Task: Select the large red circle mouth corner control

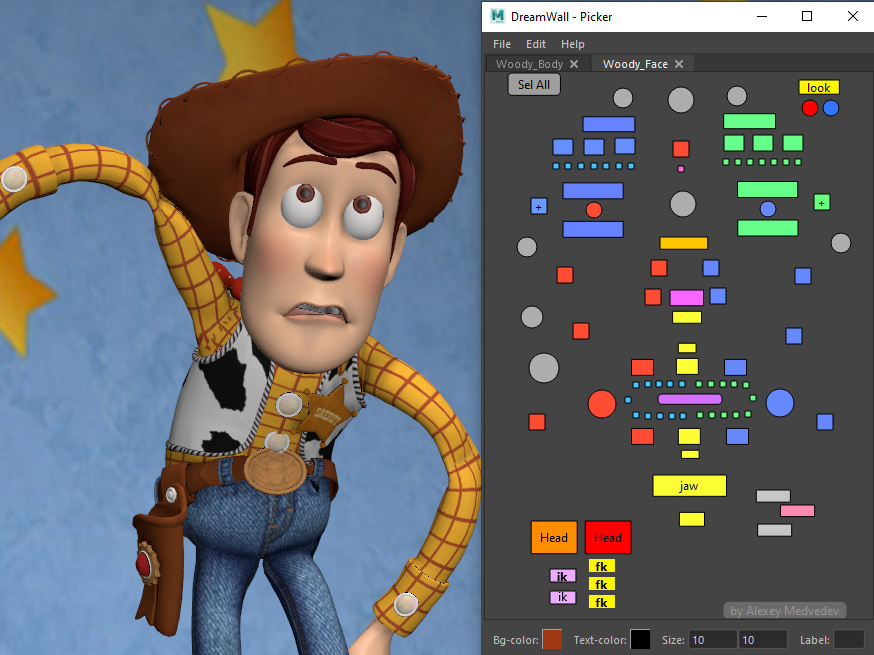Action: [x=602, y=404]
